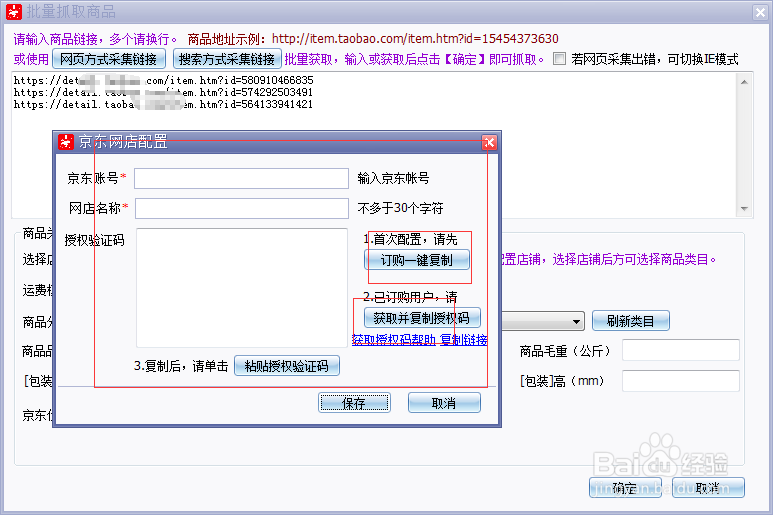Click the hint 输入京东帐号
This screenshot has width=773, height=515.
pos(393,178)
